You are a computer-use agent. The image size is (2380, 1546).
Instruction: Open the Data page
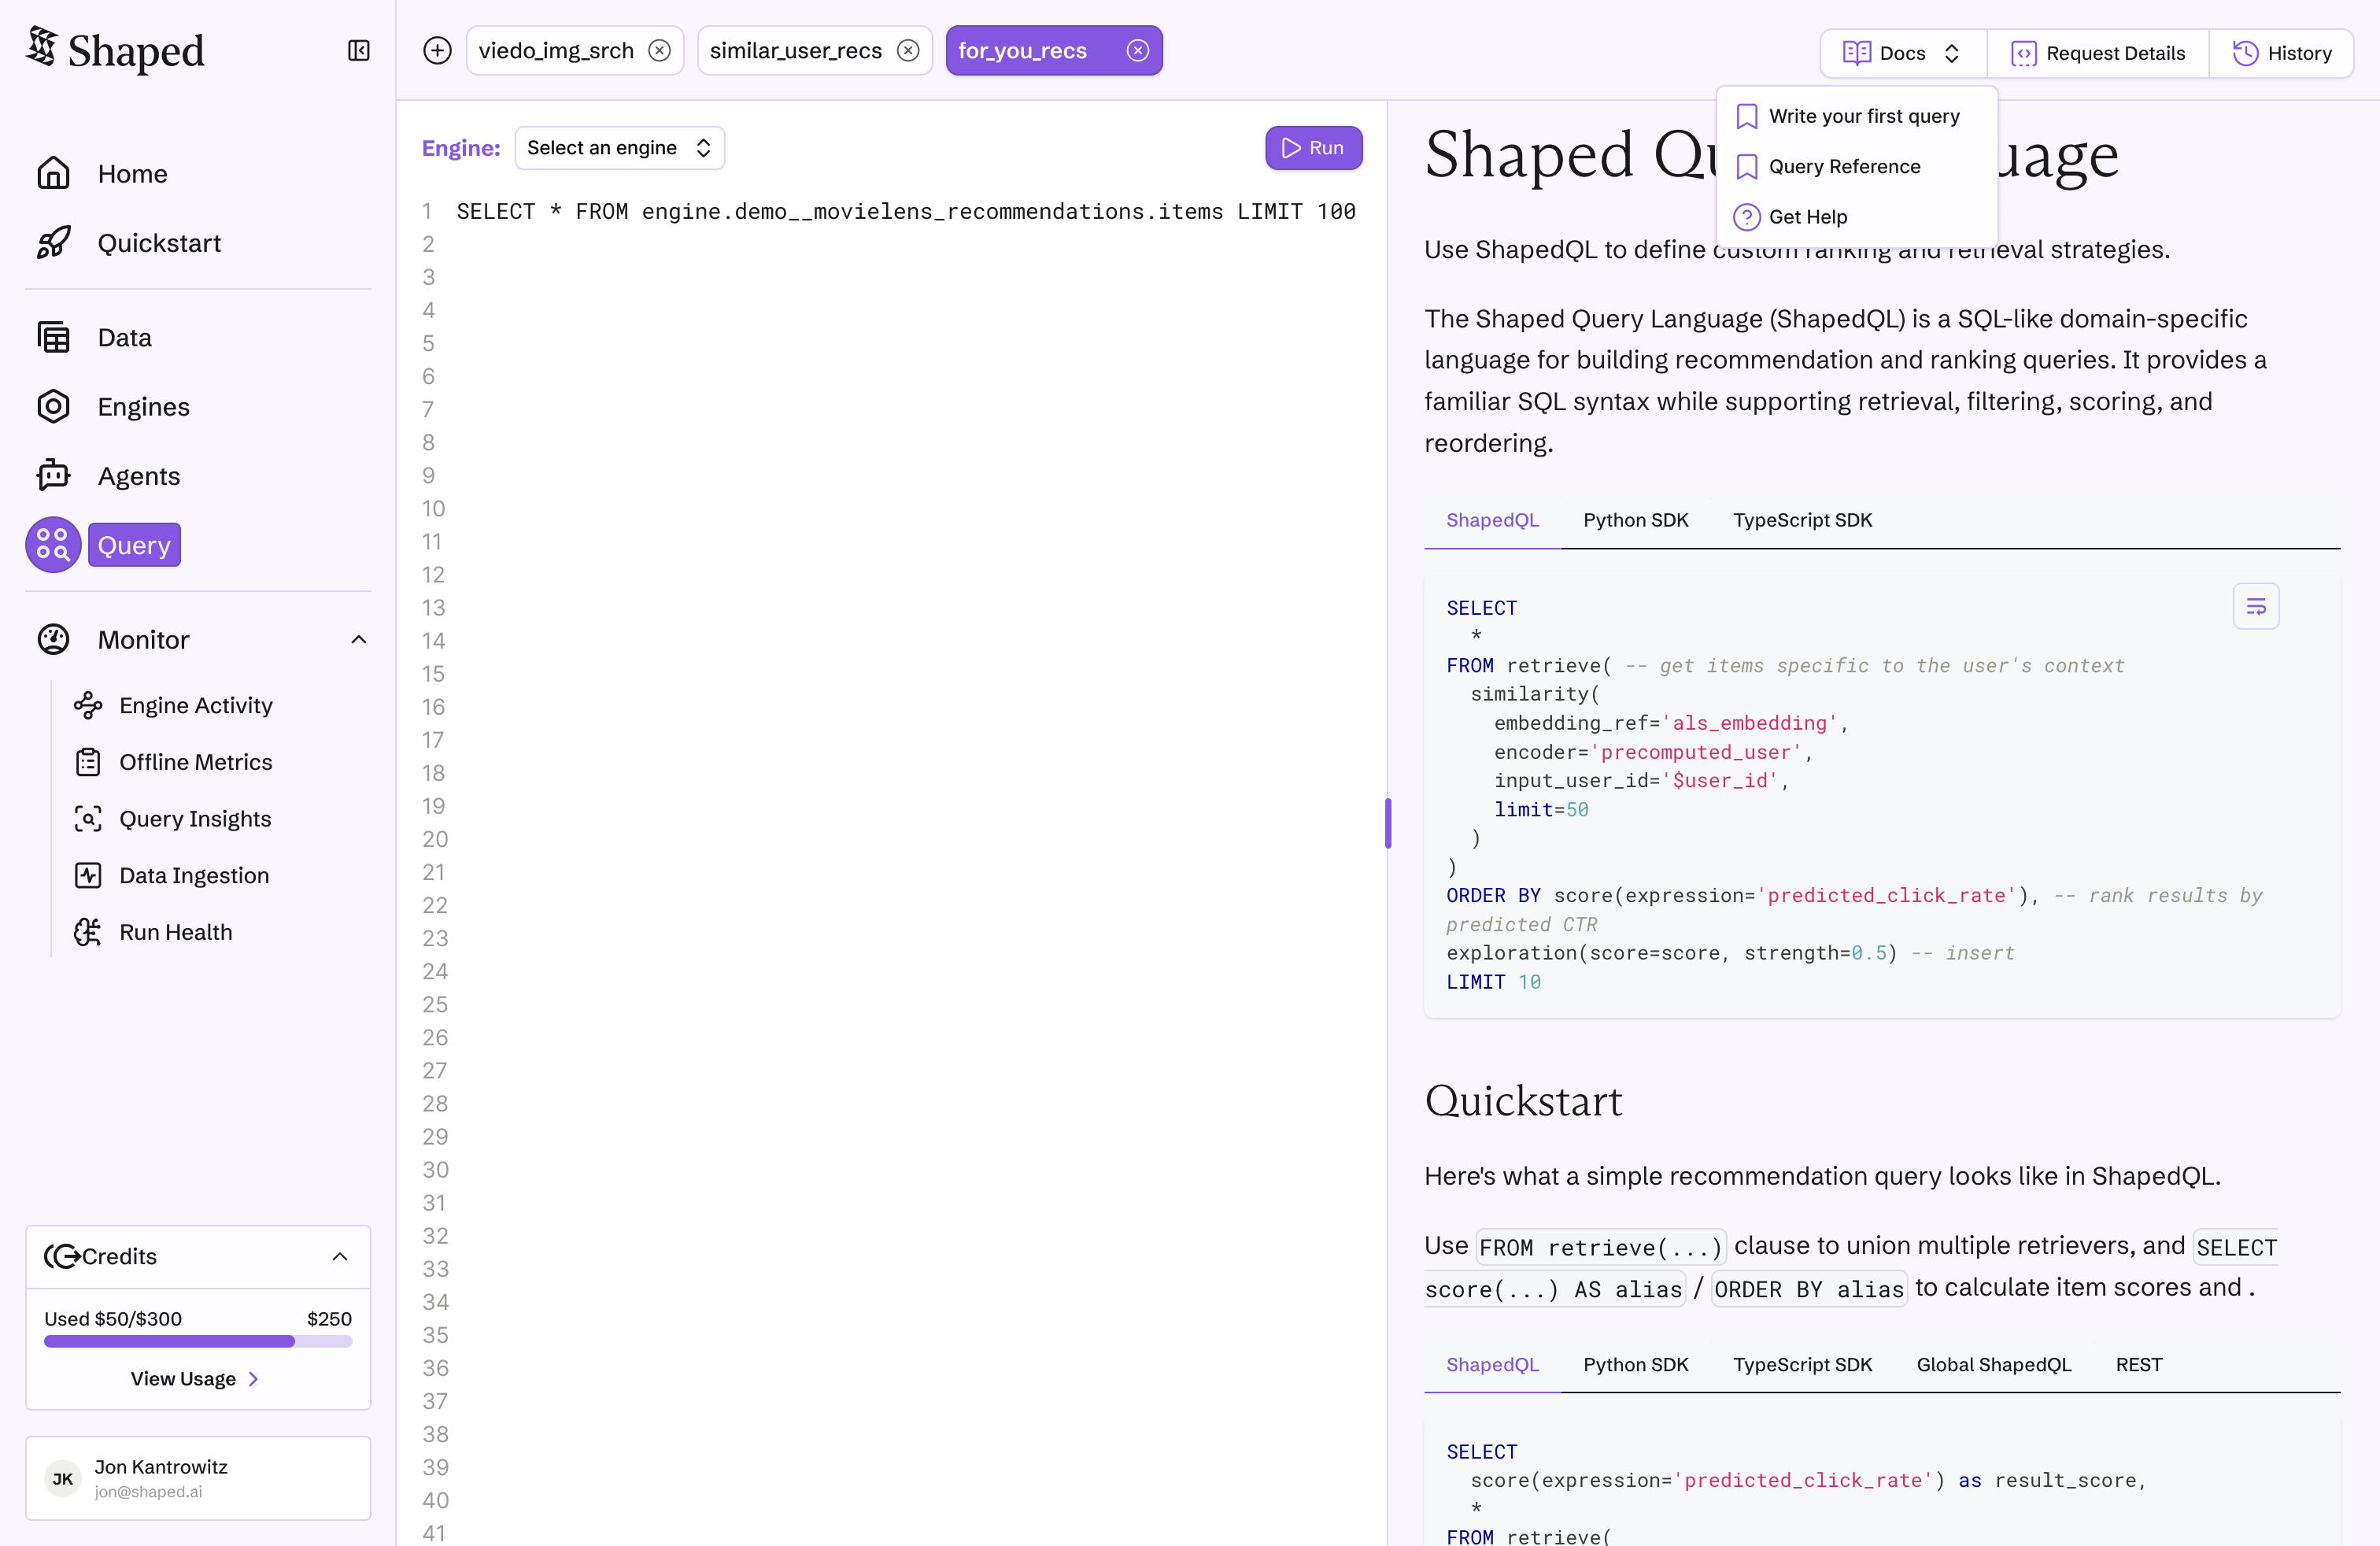pos(125,338)
